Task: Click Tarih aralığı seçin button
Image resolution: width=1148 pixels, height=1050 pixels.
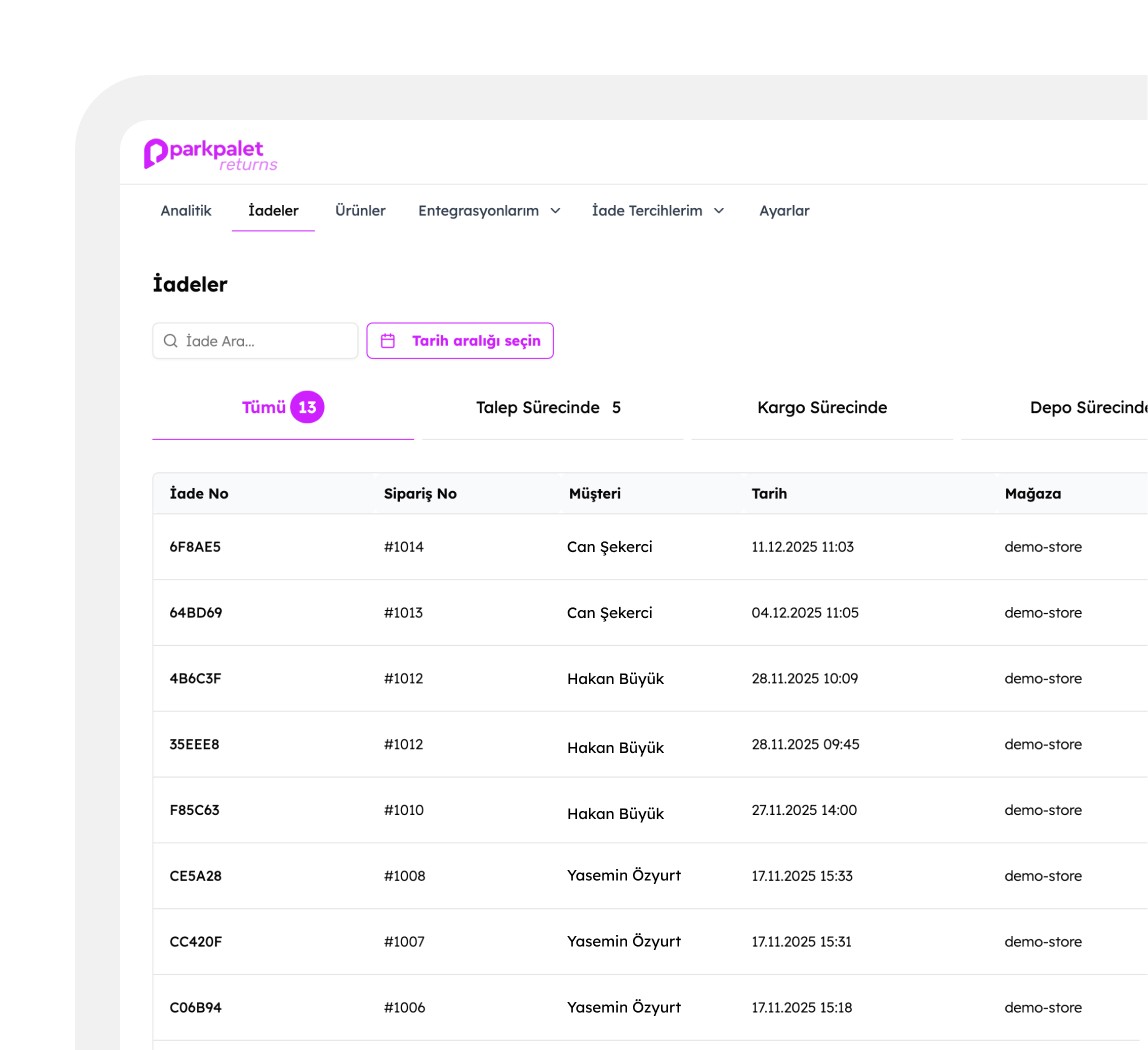Action: click(x=460, y=340)
